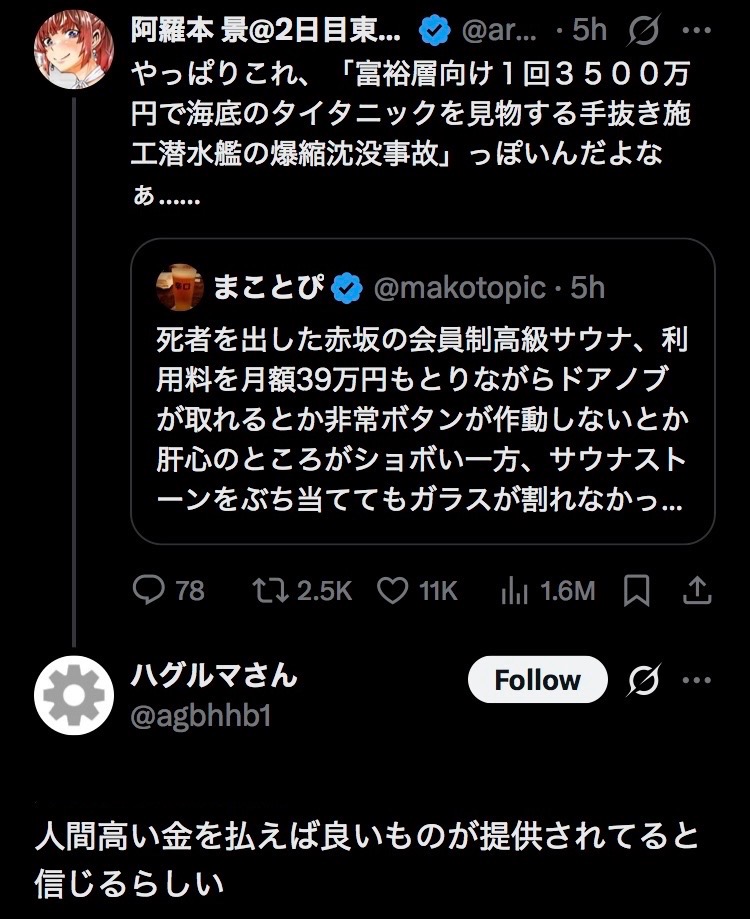
Task: Open the Grok icon beside Follow button
Action: click(644, 680)
